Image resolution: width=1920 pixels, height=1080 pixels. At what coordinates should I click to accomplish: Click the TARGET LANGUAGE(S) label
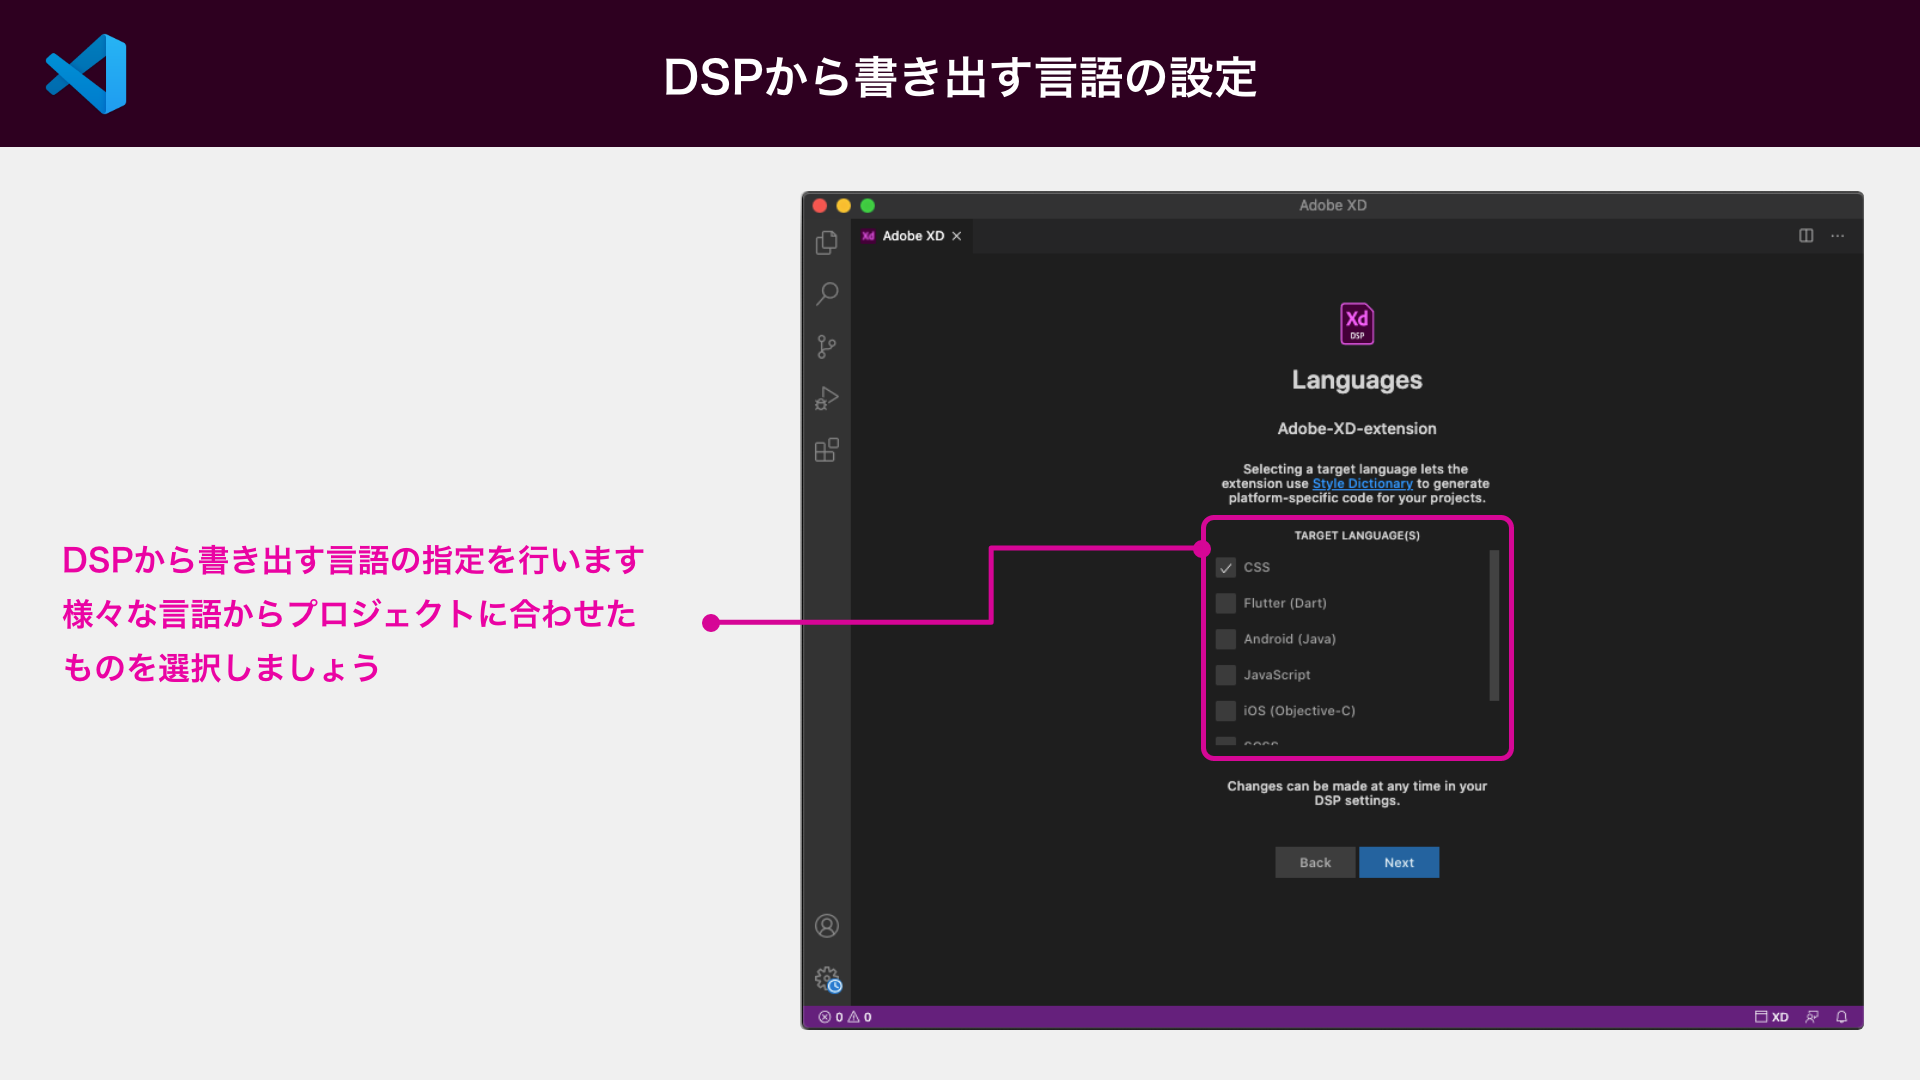click(1357, 536)
